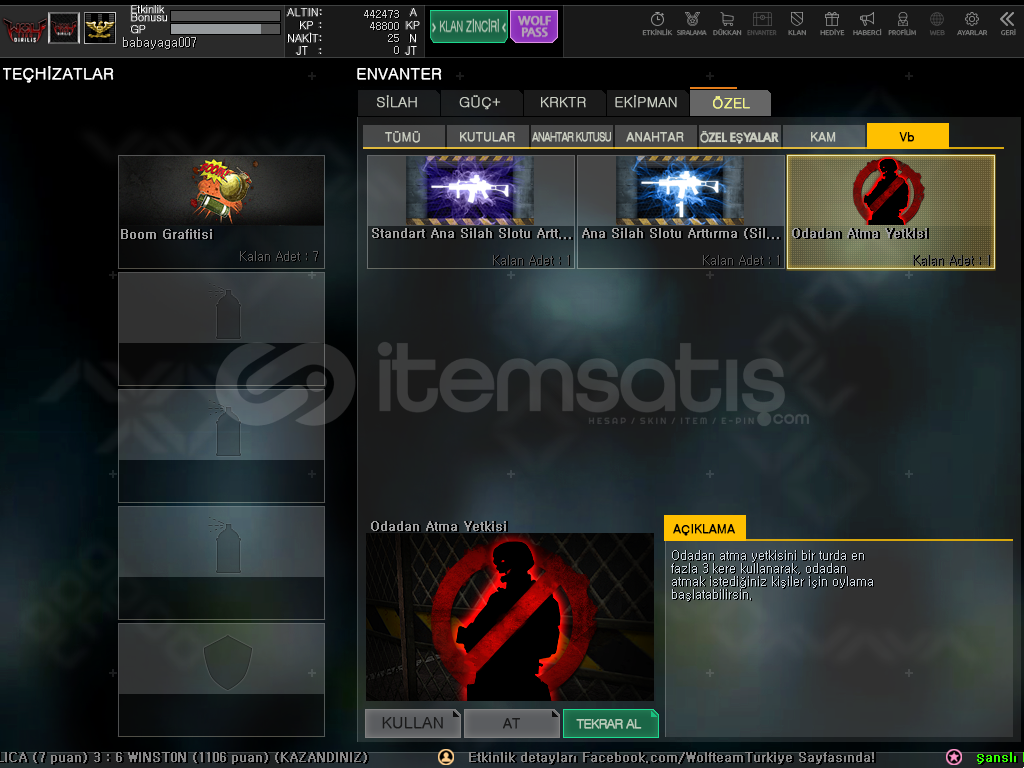Click the Wolfteam logo at top-left
1024x768 pixels.
[x=24, y=28]
